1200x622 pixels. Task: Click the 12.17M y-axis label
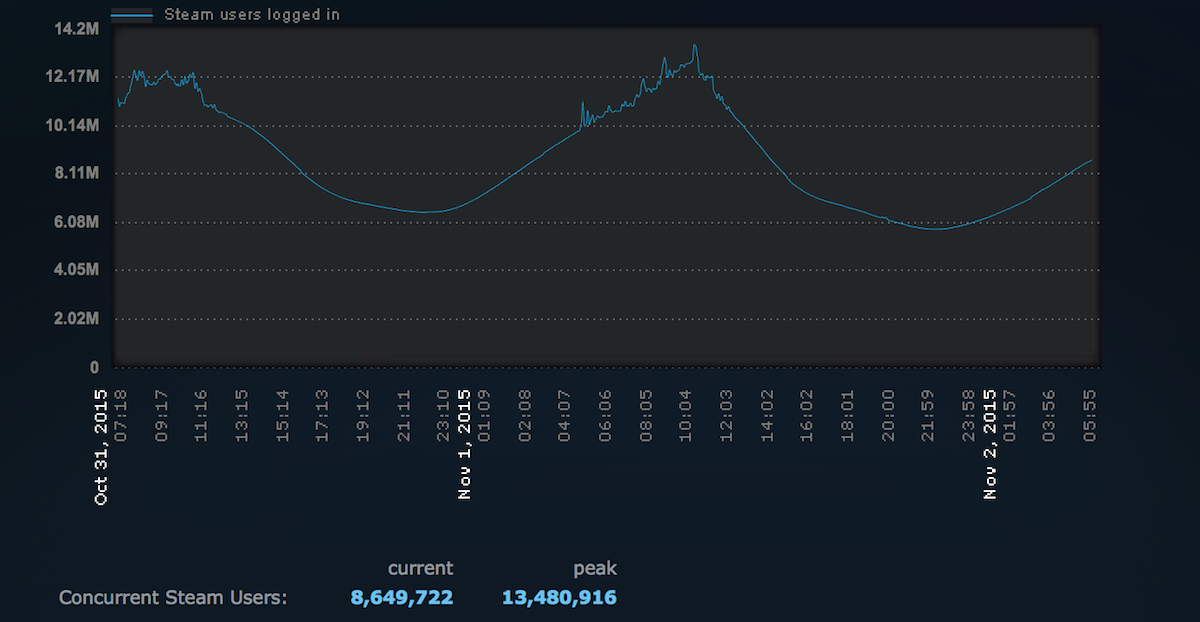click(x=72, y=77)
